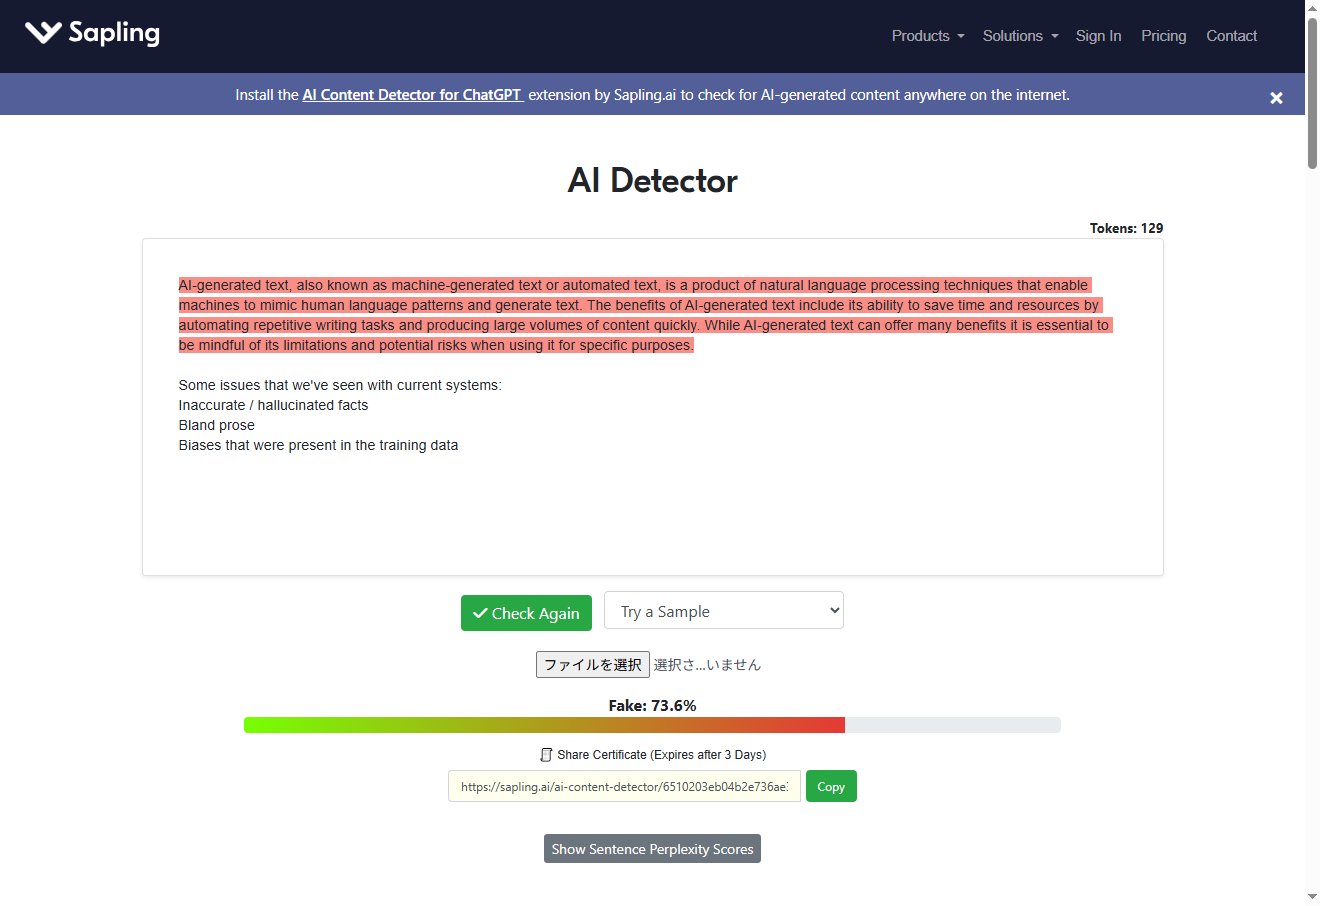
Task: Focus the certificate URL field
Action: point(624,786)
